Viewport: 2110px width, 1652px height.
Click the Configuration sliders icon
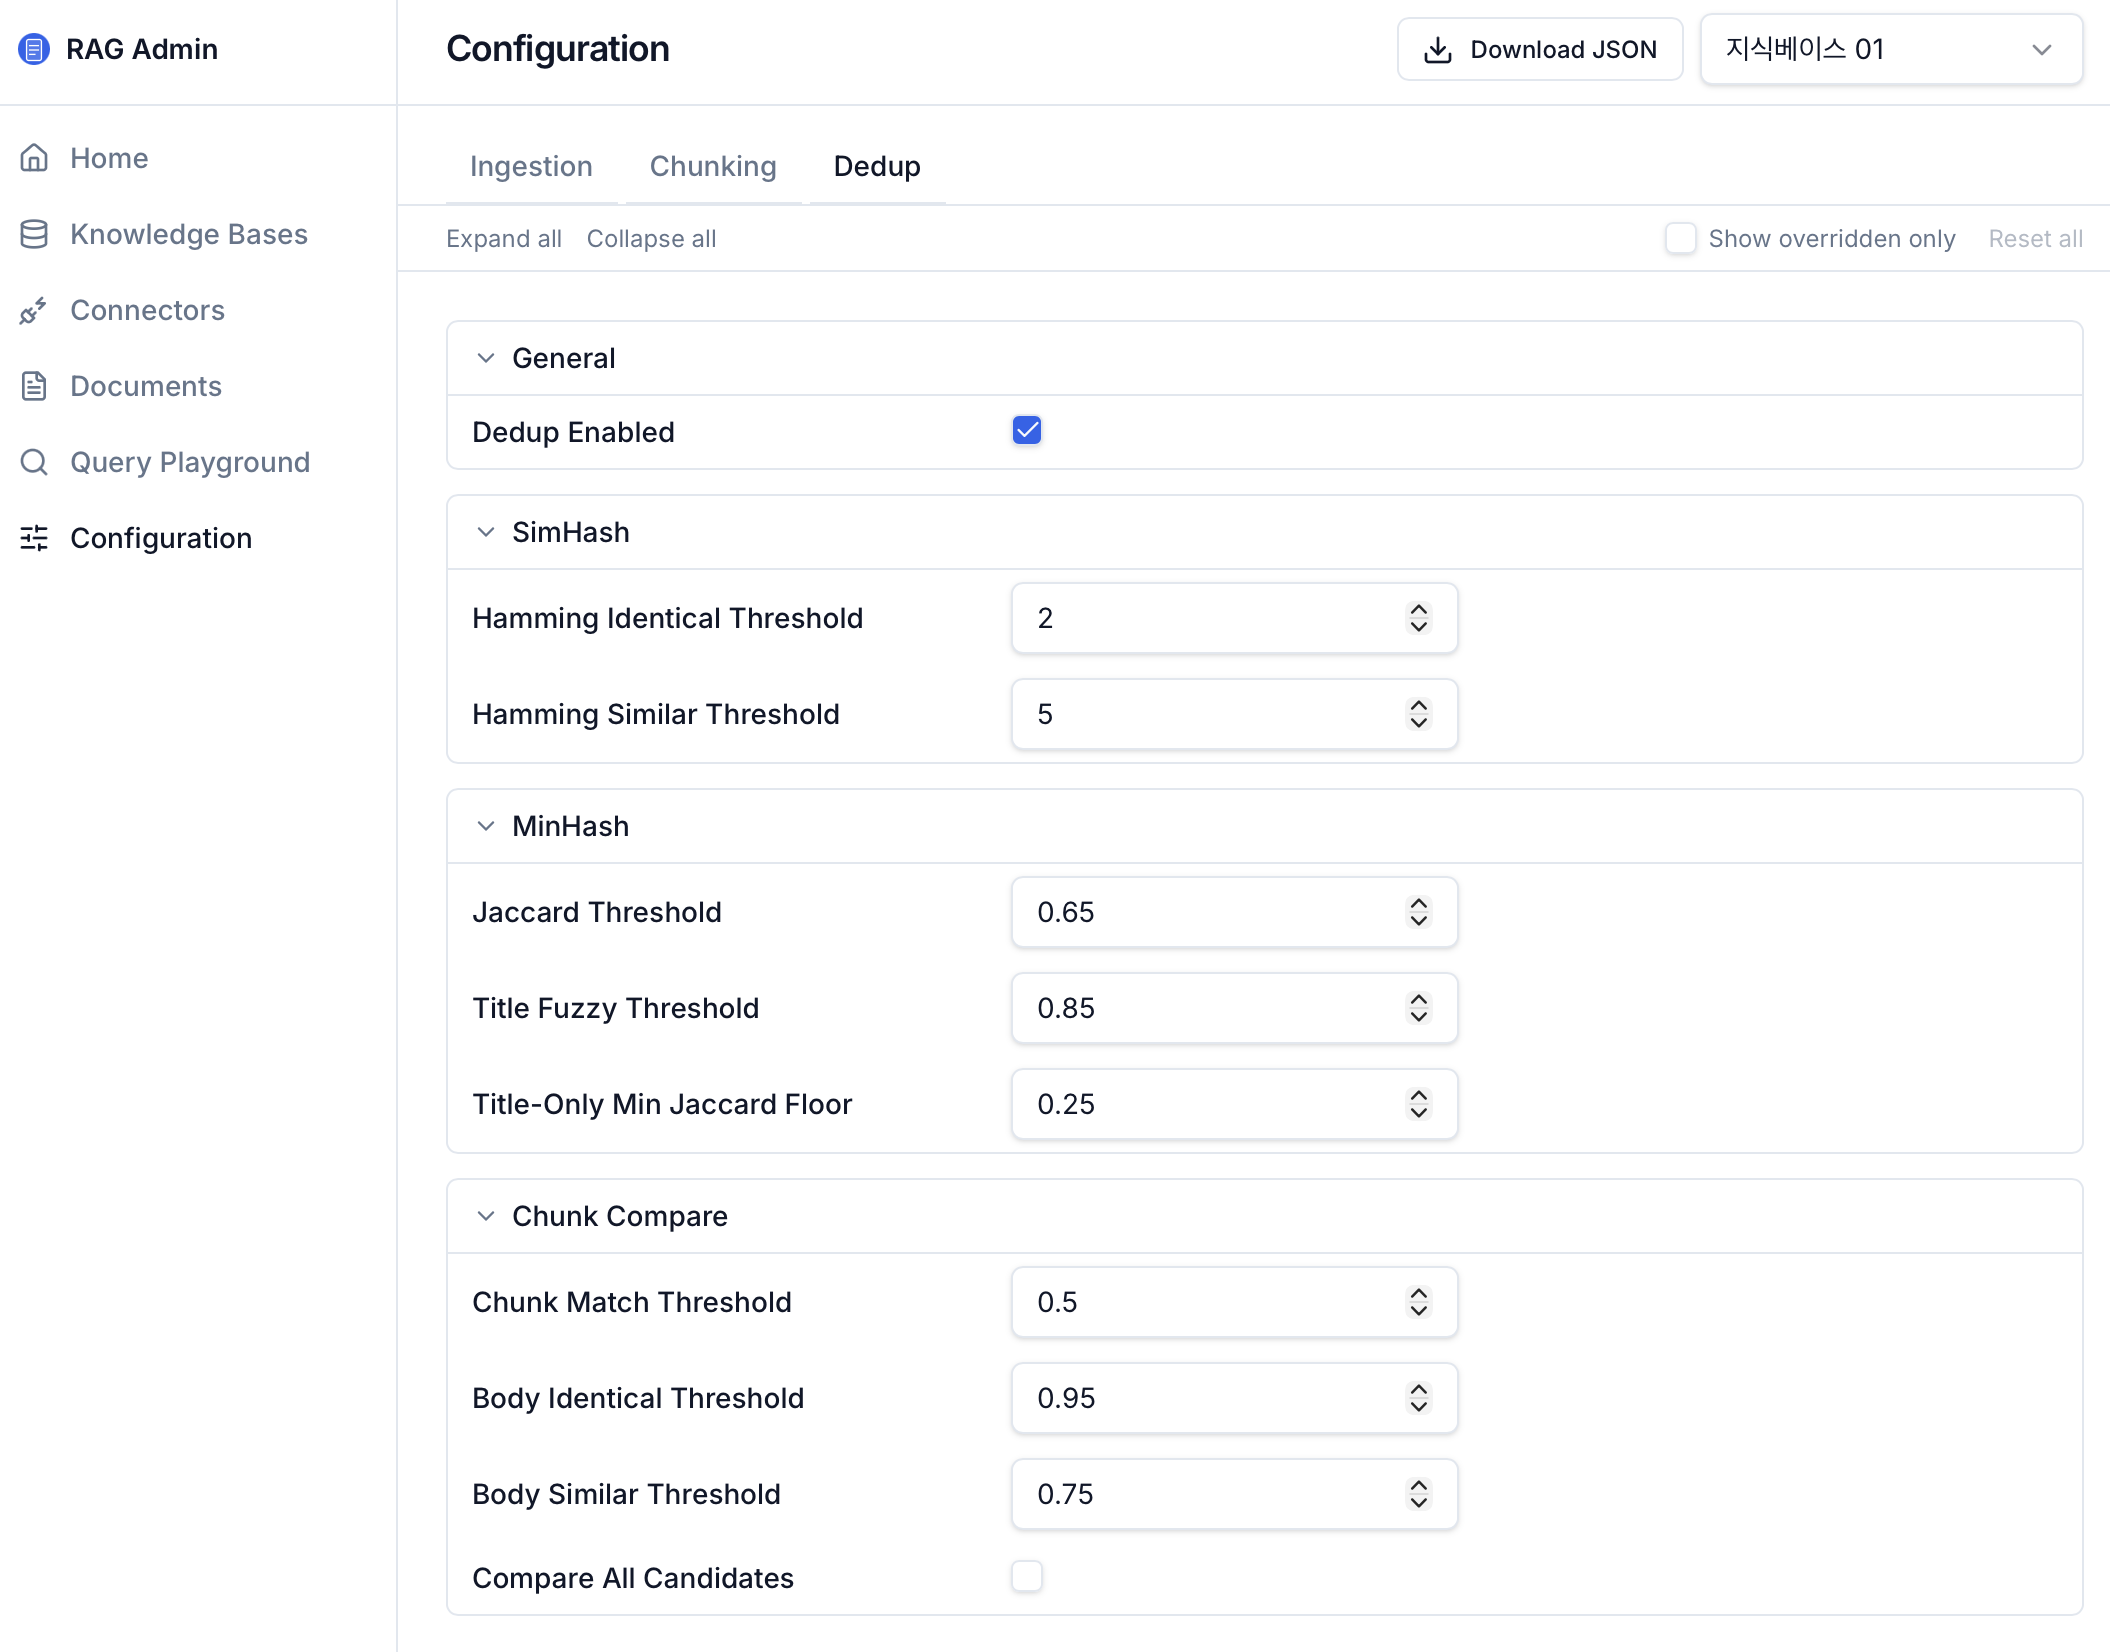34,538
